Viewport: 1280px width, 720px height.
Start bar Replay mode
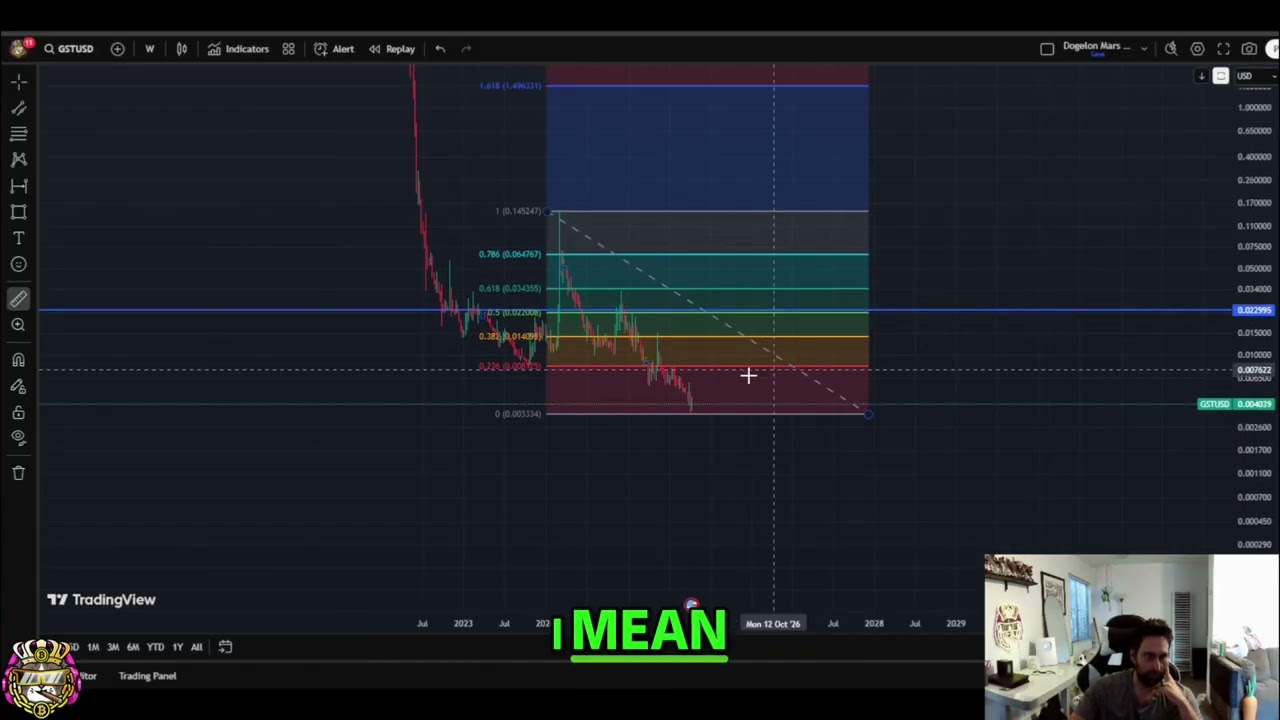(x=391, y=49)
